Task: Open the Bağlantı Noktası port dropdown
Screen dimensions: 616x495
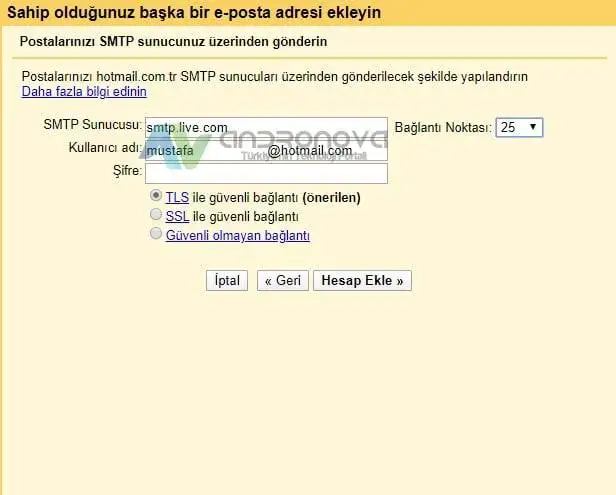Action: [519, 127]
